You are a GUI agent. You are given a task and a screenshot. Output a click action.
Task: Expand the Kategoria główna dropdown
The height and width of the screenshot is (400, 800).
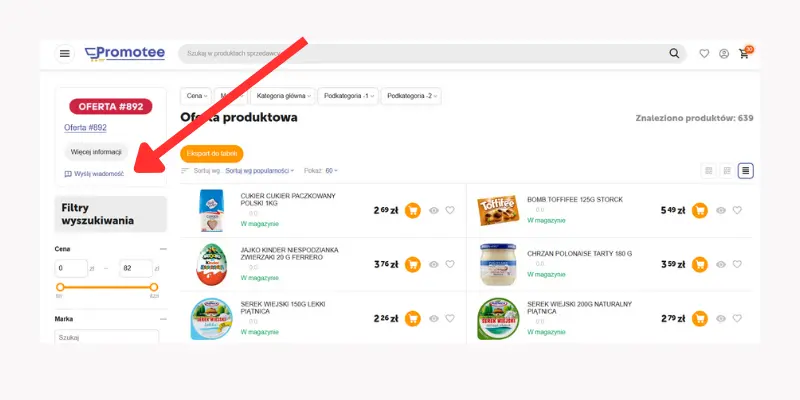283,96
